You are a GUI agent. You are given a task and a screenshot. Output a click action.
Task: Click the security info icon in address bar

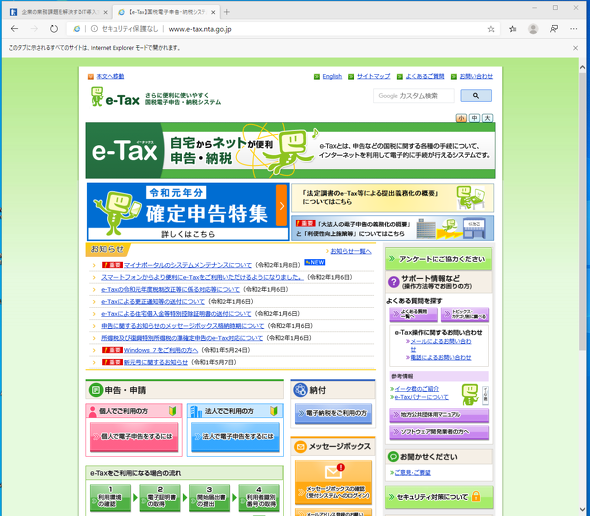click(94, 29)
